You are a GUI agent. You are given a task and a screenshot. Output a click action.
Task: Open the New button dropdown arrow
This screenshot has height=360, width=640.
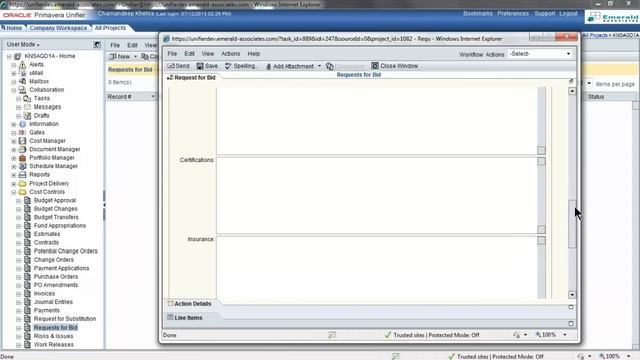tap(135, 56)
